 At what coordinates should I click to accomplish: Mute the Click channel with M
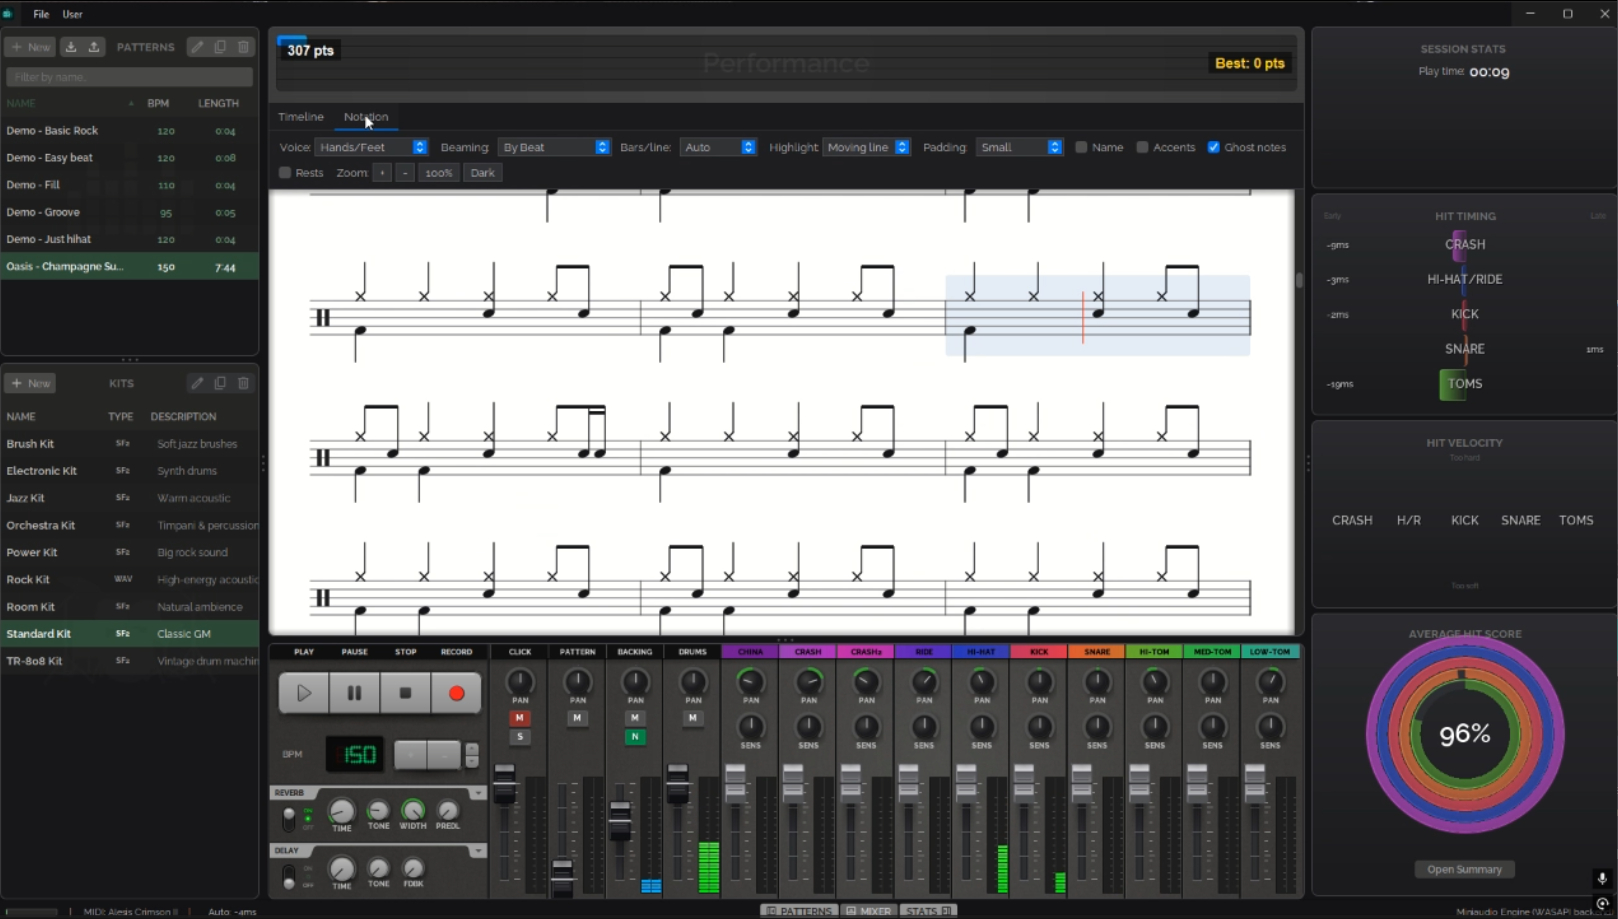tap(519, 718)
